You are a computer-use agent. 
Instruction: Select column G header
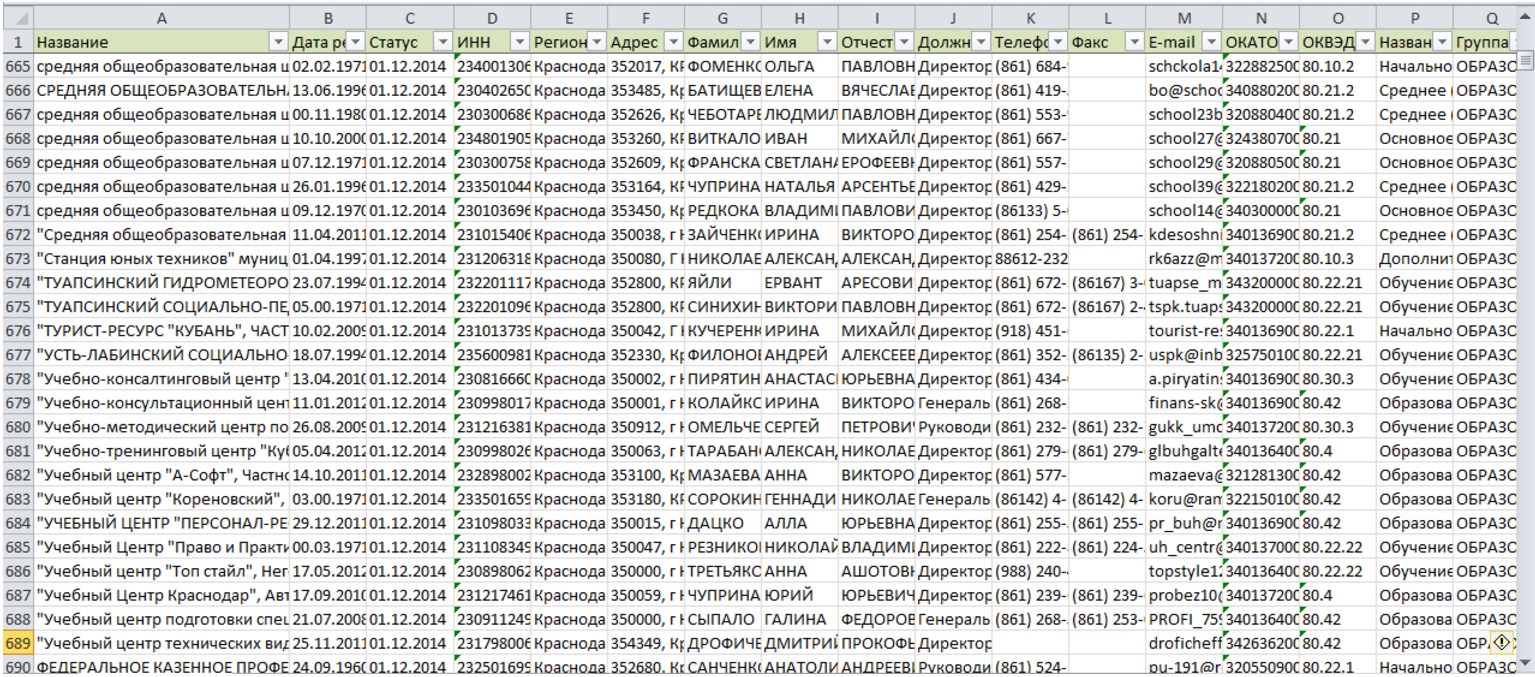pos(722,19)
